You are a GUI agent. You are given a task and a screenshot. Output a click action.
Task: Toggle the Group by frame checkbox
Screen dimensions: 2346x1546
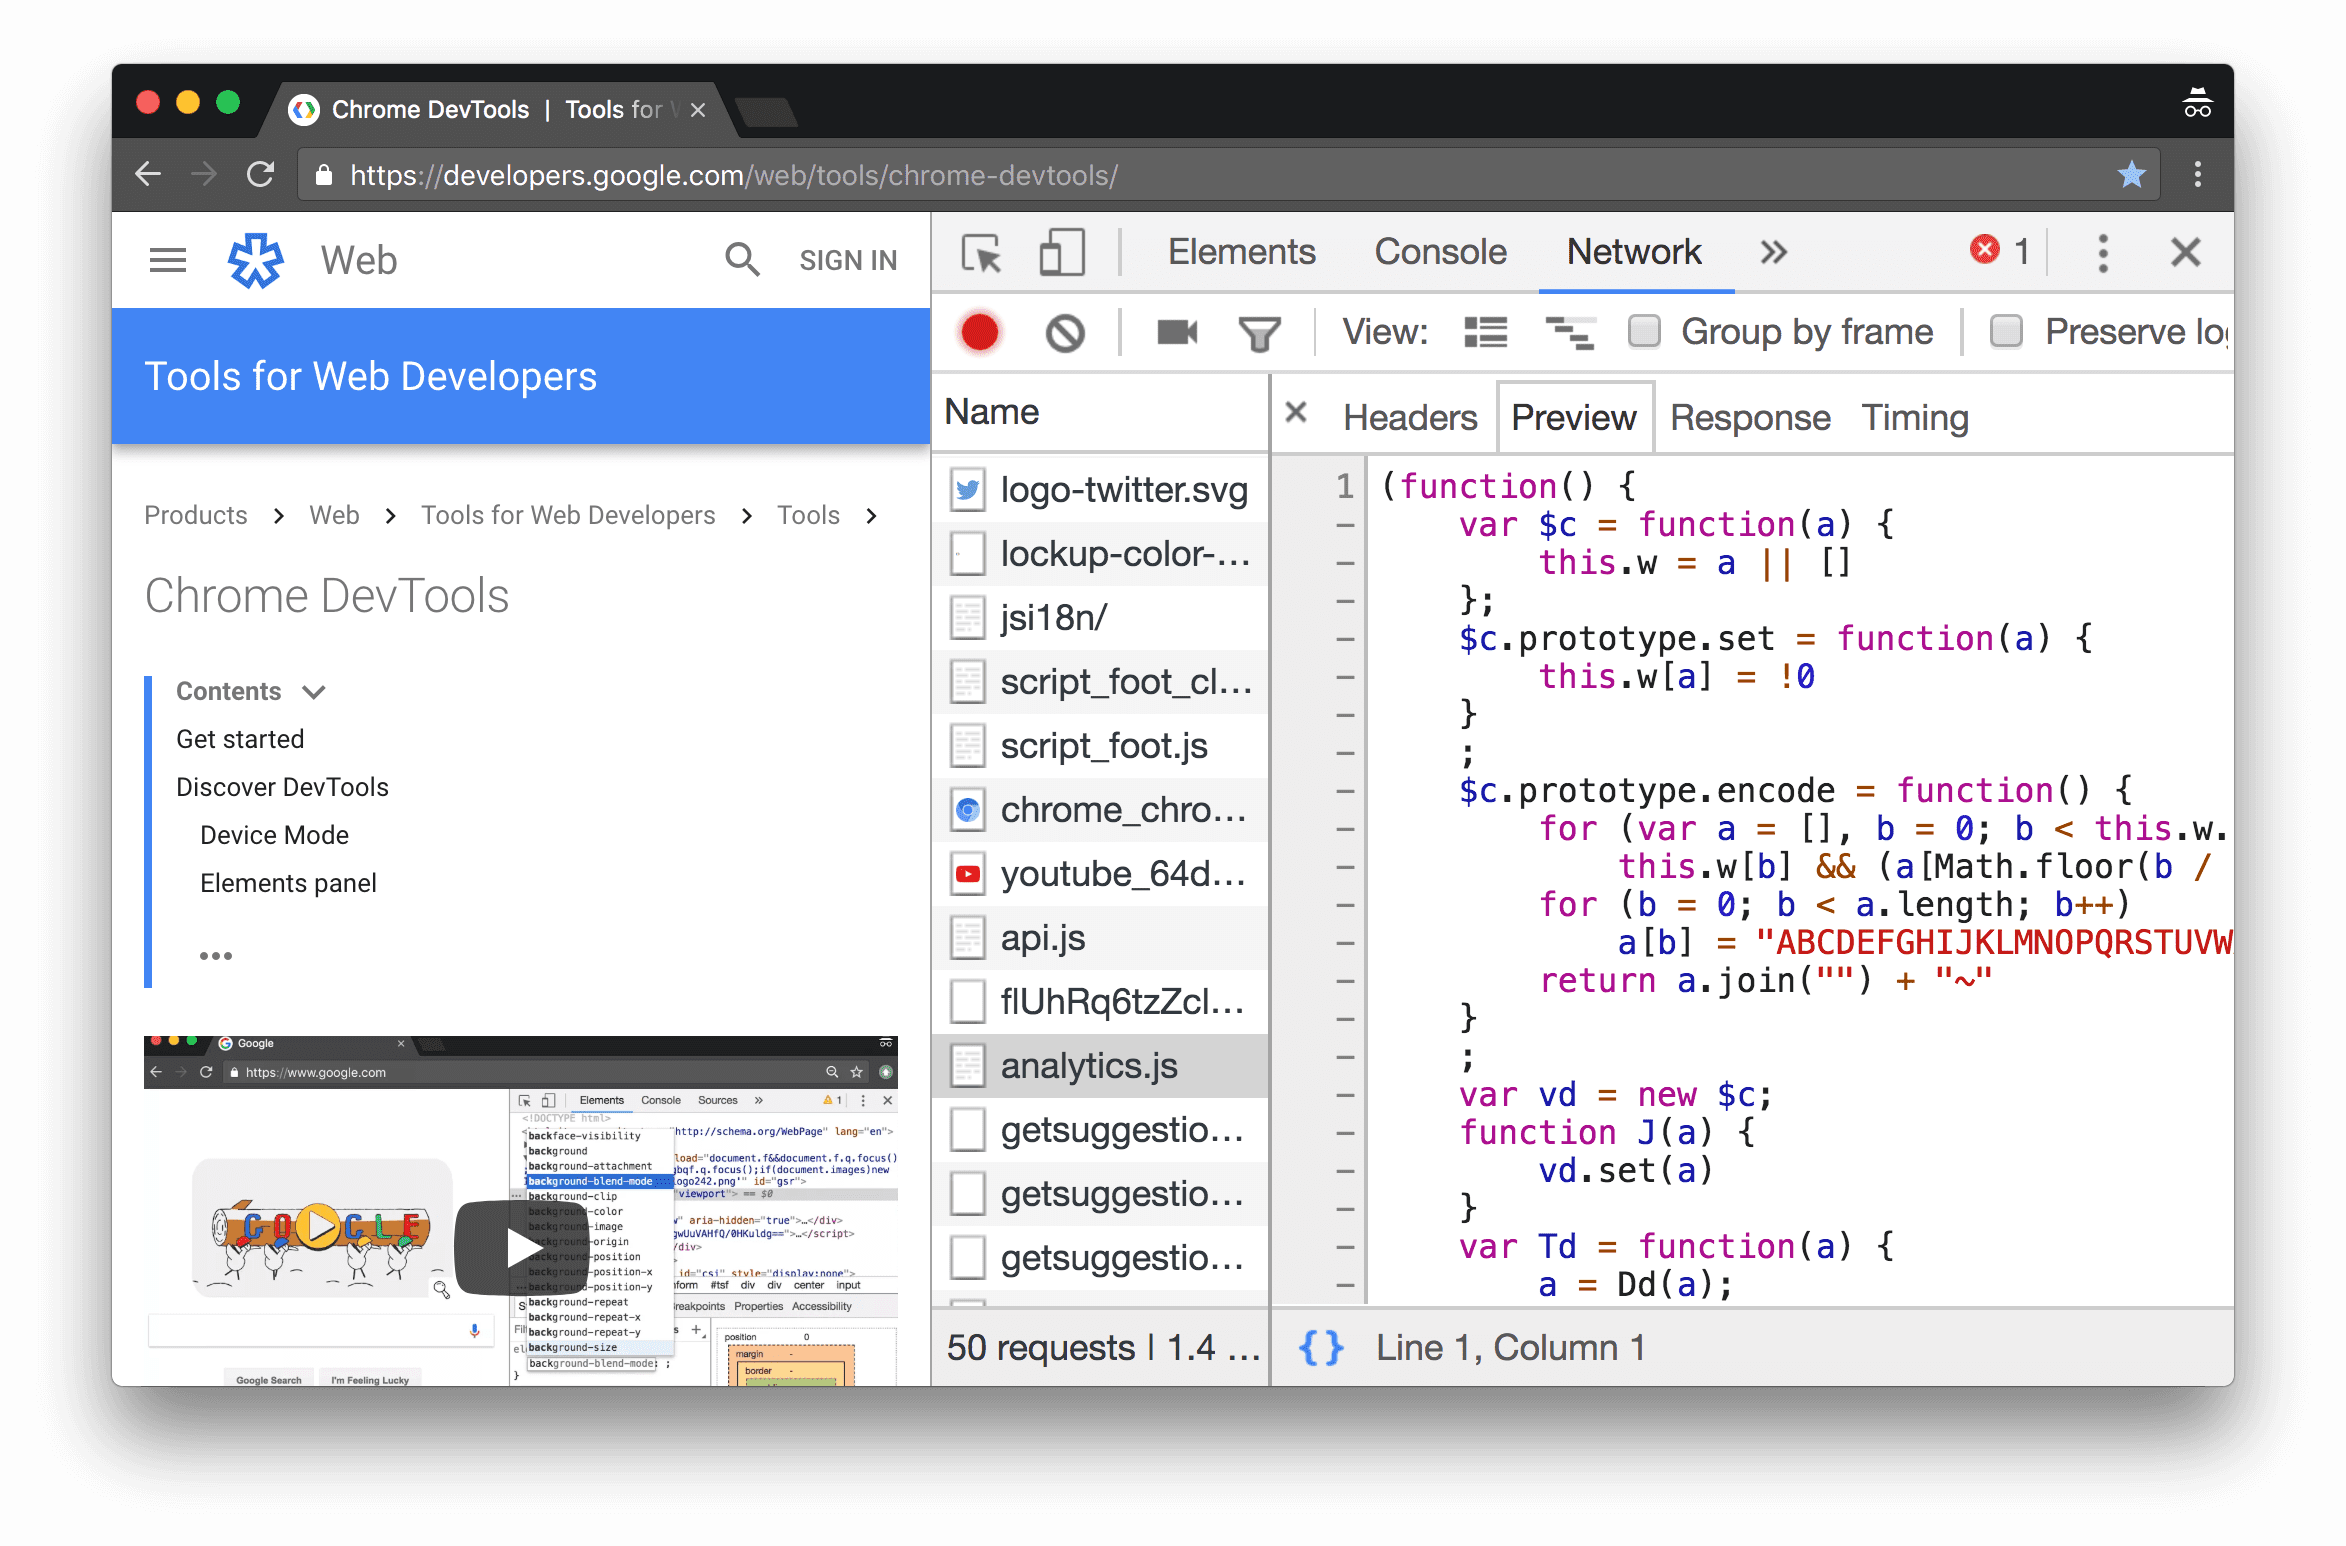click(1647, 331)
